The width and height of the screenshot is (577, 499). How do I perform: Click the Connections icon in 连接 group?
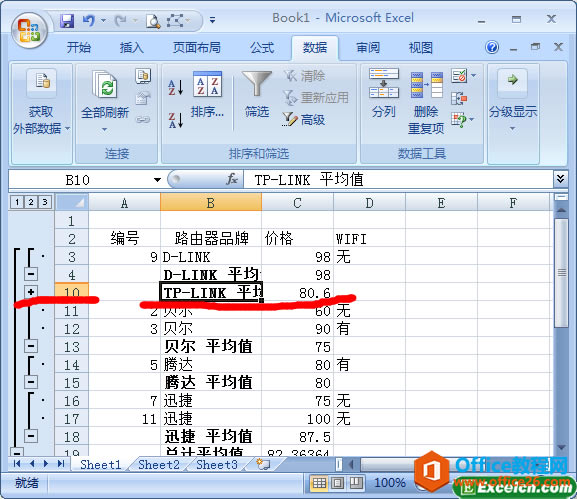pos(143,76)
